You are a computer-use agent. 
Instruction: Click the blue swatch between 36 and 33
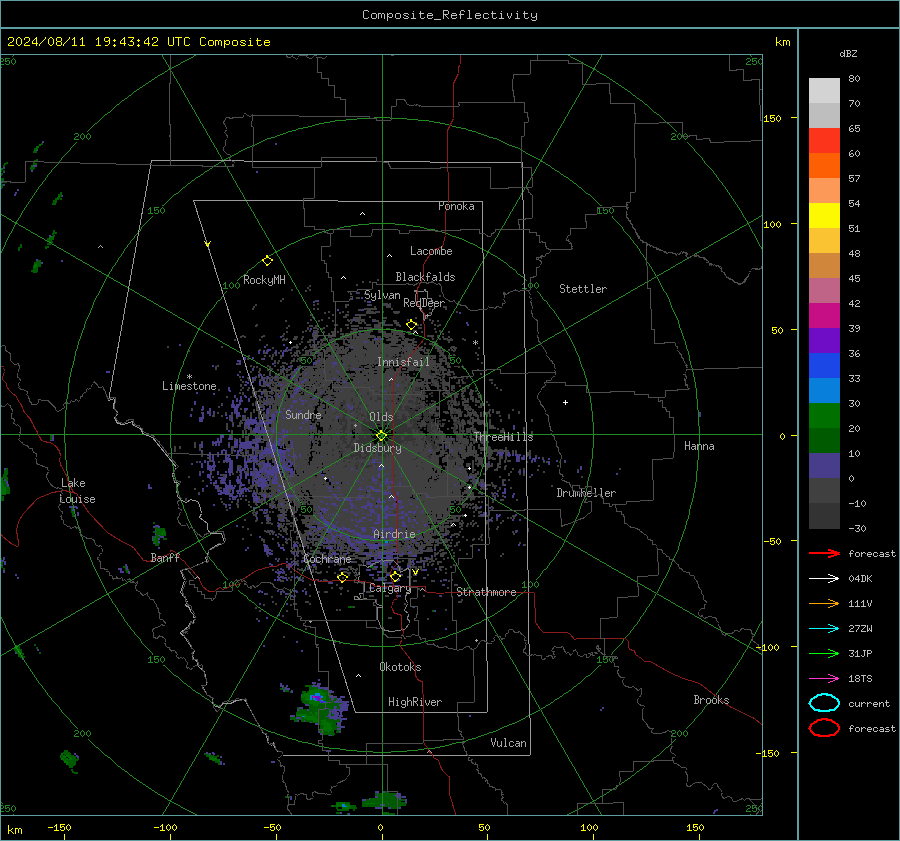(824, 365)
